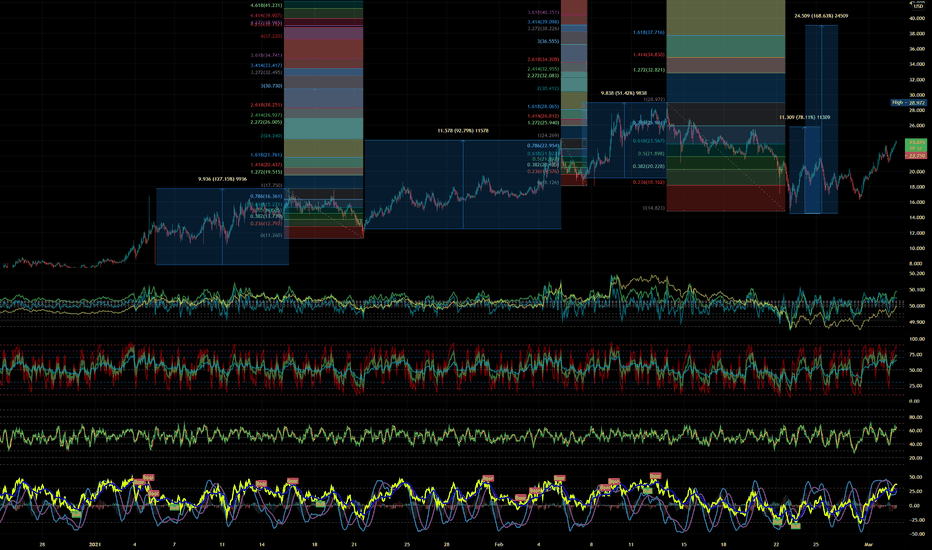Click the 0(11.260) Fibonacci level label
Image resolution: width=932 pixels, height=550 pixels.
tap(271, 235)
